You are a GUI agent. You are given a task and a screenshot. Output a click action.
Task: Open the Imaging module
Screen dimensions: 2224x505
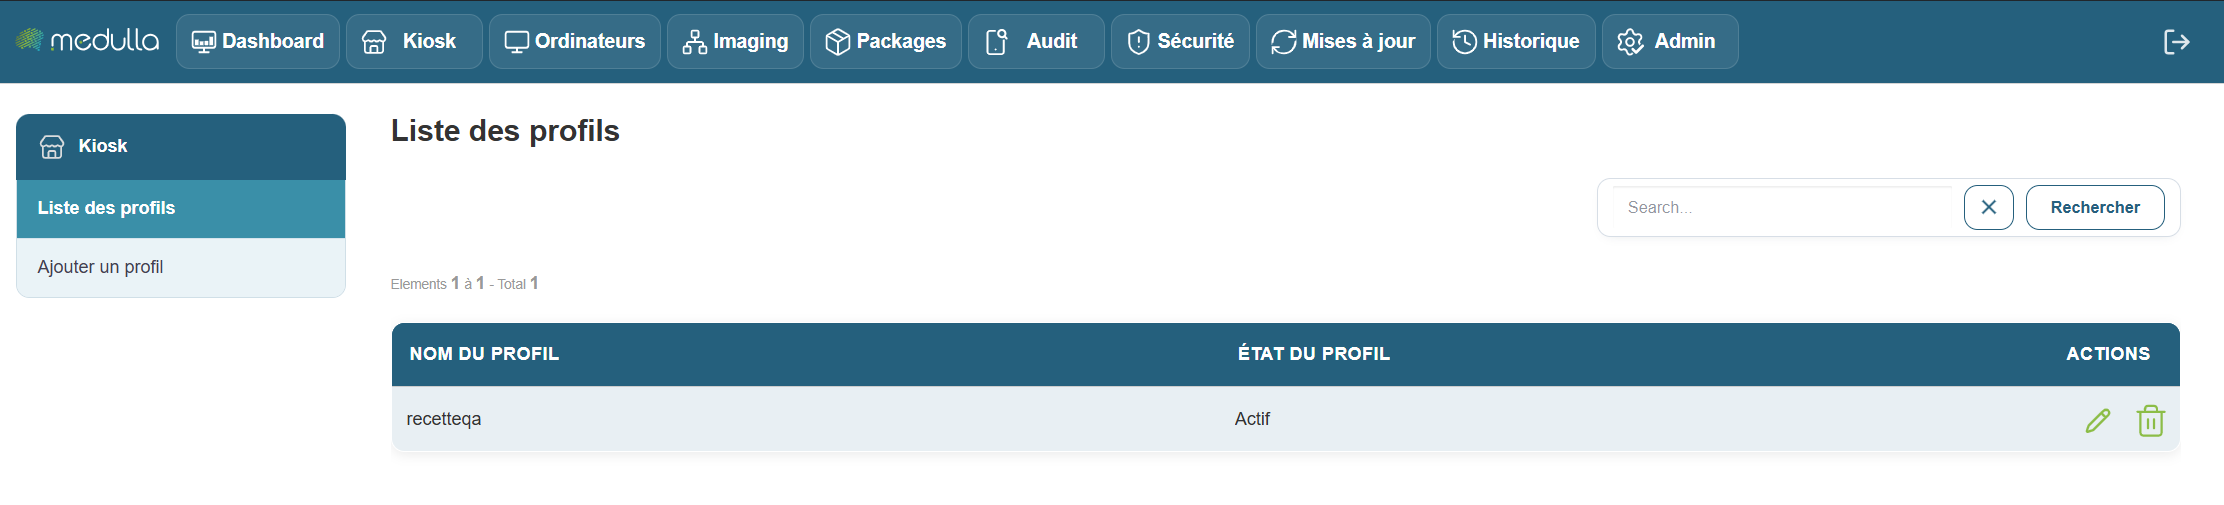(x=735, y=42)
